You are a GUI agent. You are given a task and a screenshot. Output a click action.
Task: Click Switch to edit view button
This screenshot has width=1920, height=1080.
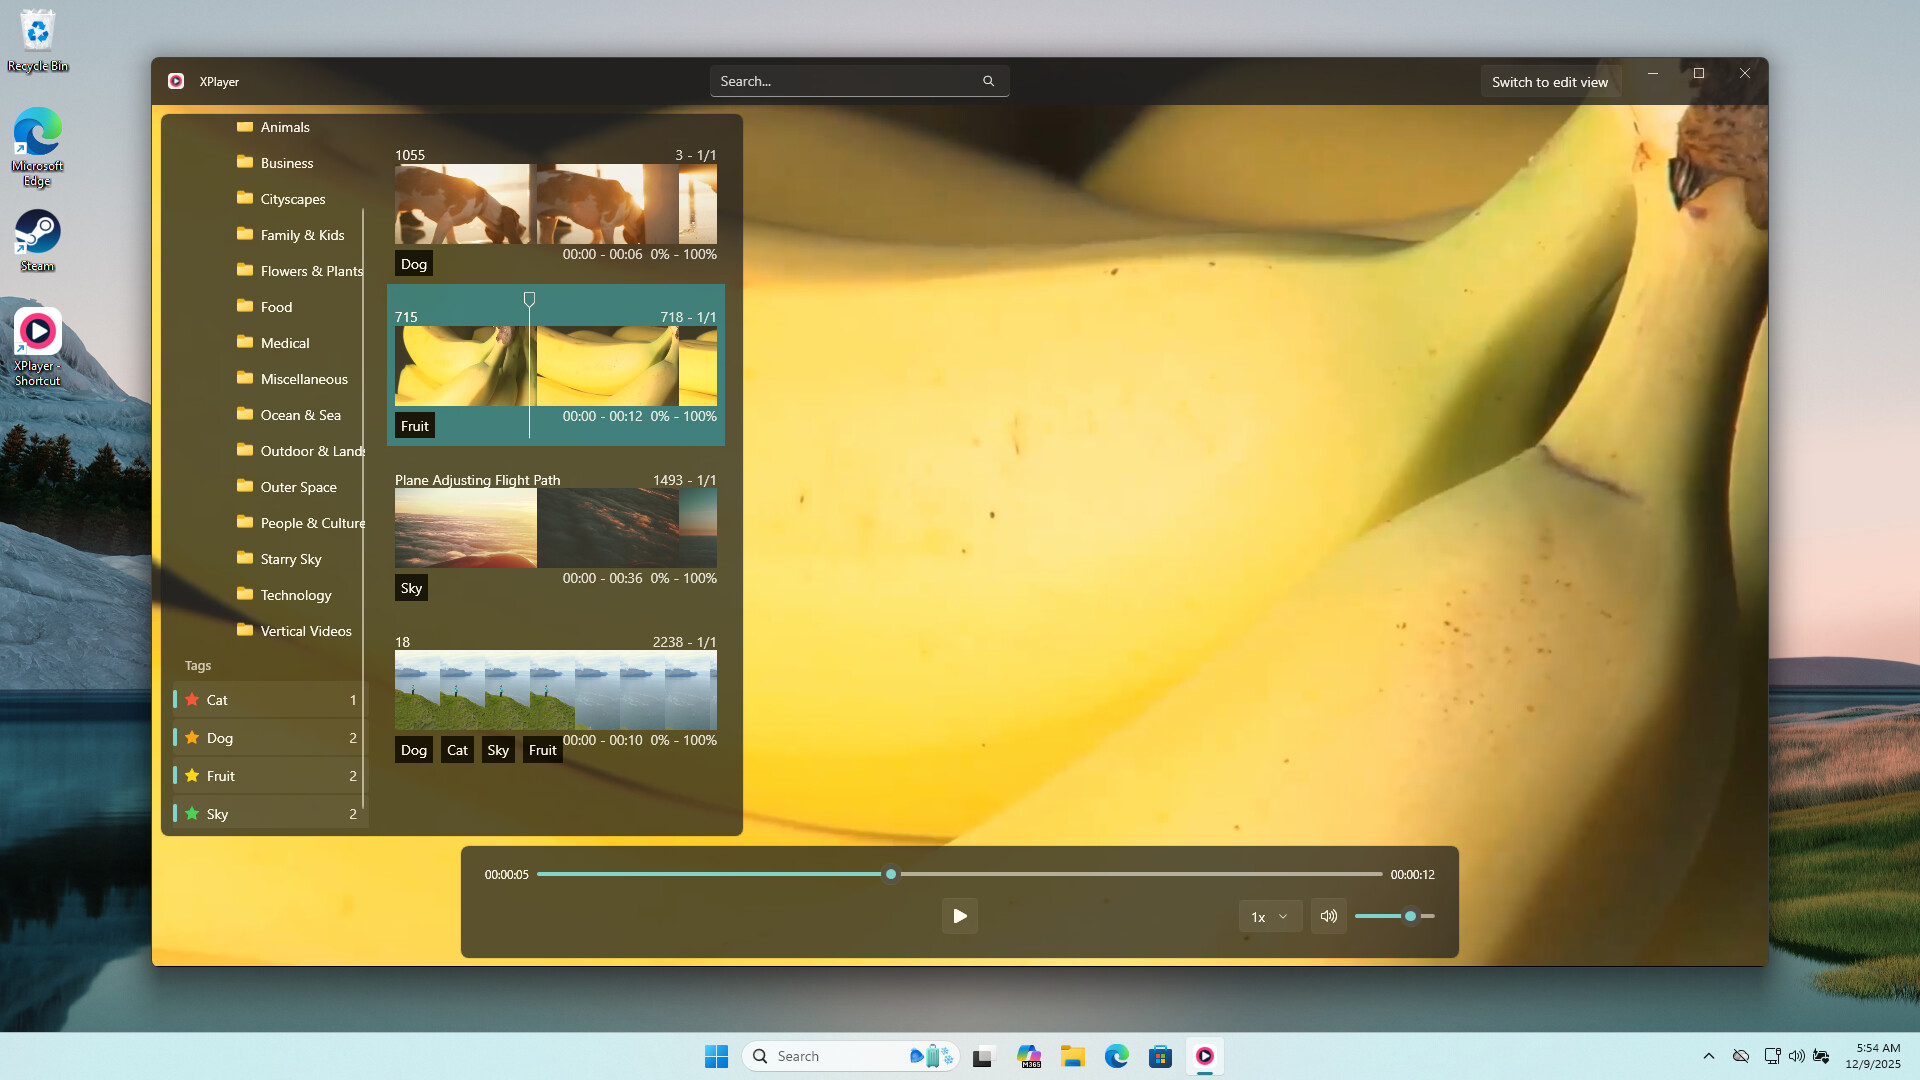pyautogui.click(x=1549, y=82)
